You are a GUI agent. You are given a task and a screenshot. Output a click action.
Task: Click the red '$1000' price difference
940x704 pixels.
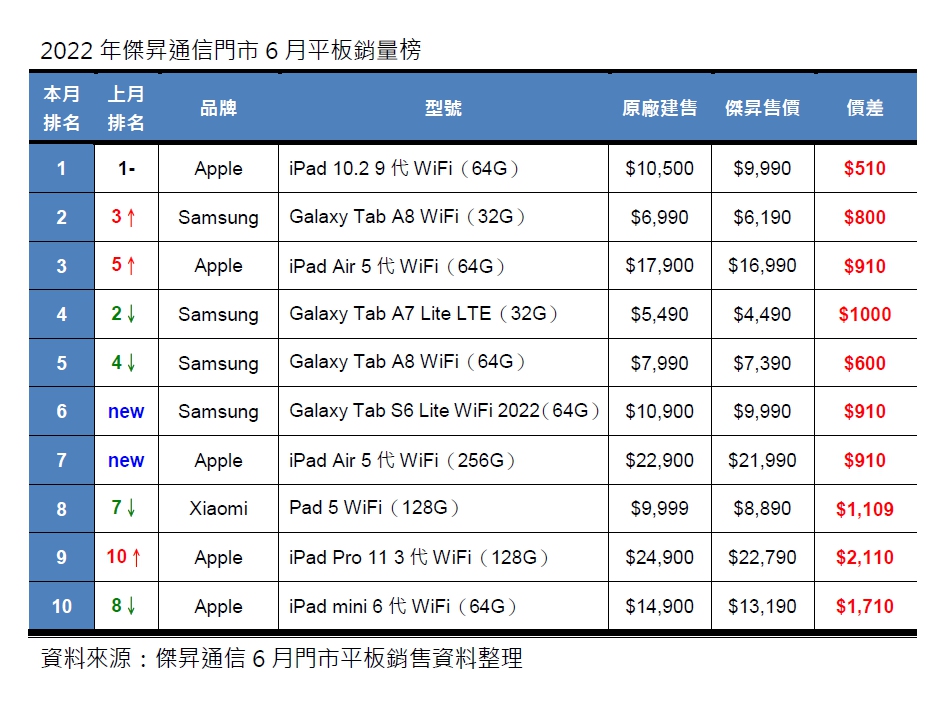click(x=864, y=314)
